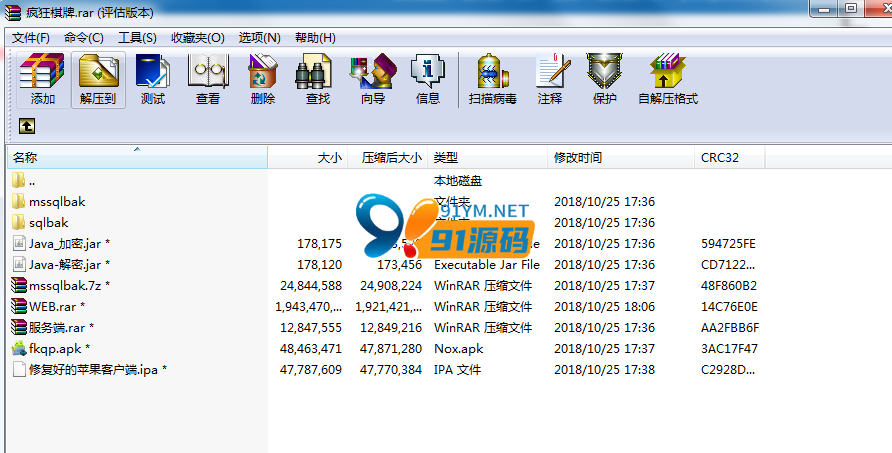Sort by the 压缩后大小 column header
This screenshot has width=892, height=453.
pos(387,158)
